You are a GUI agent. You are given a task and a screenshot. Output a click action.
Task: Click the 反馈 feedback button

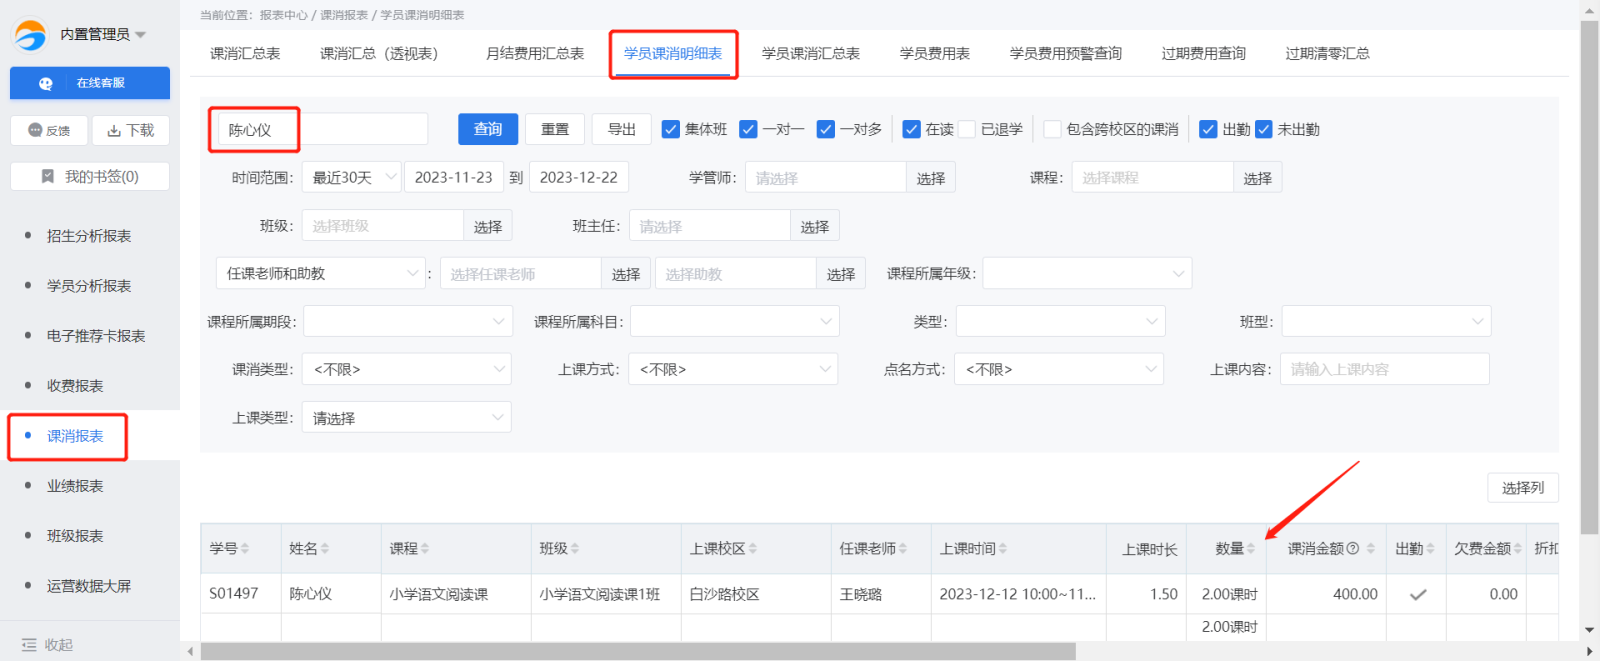pyautogui.click(x=49, y=130)
